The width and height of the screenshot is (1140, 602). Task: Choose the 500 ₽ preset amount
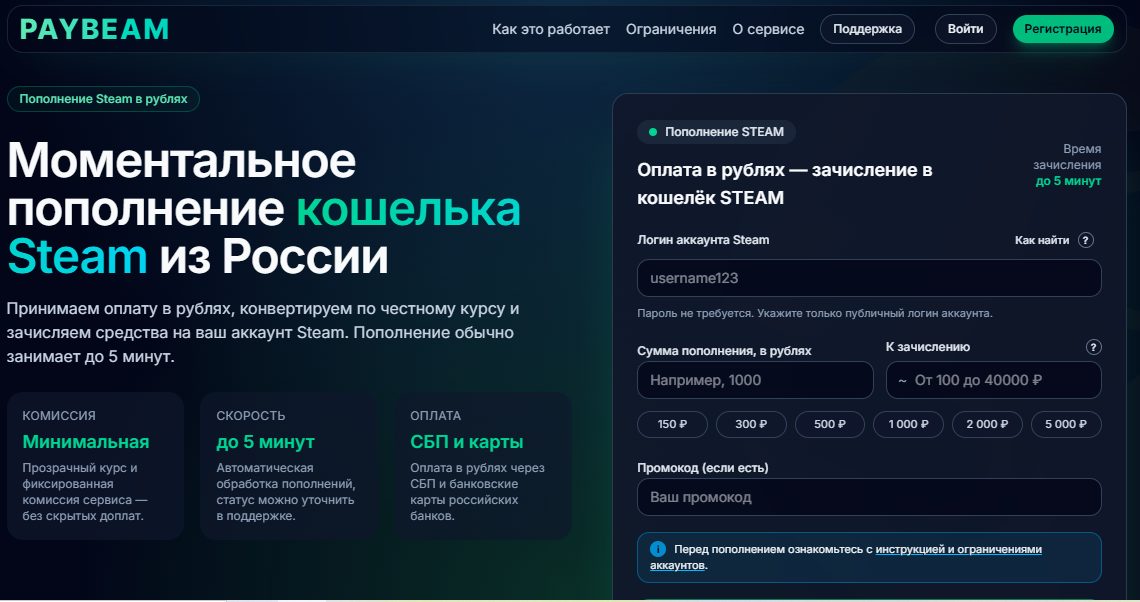pos(830,424)
